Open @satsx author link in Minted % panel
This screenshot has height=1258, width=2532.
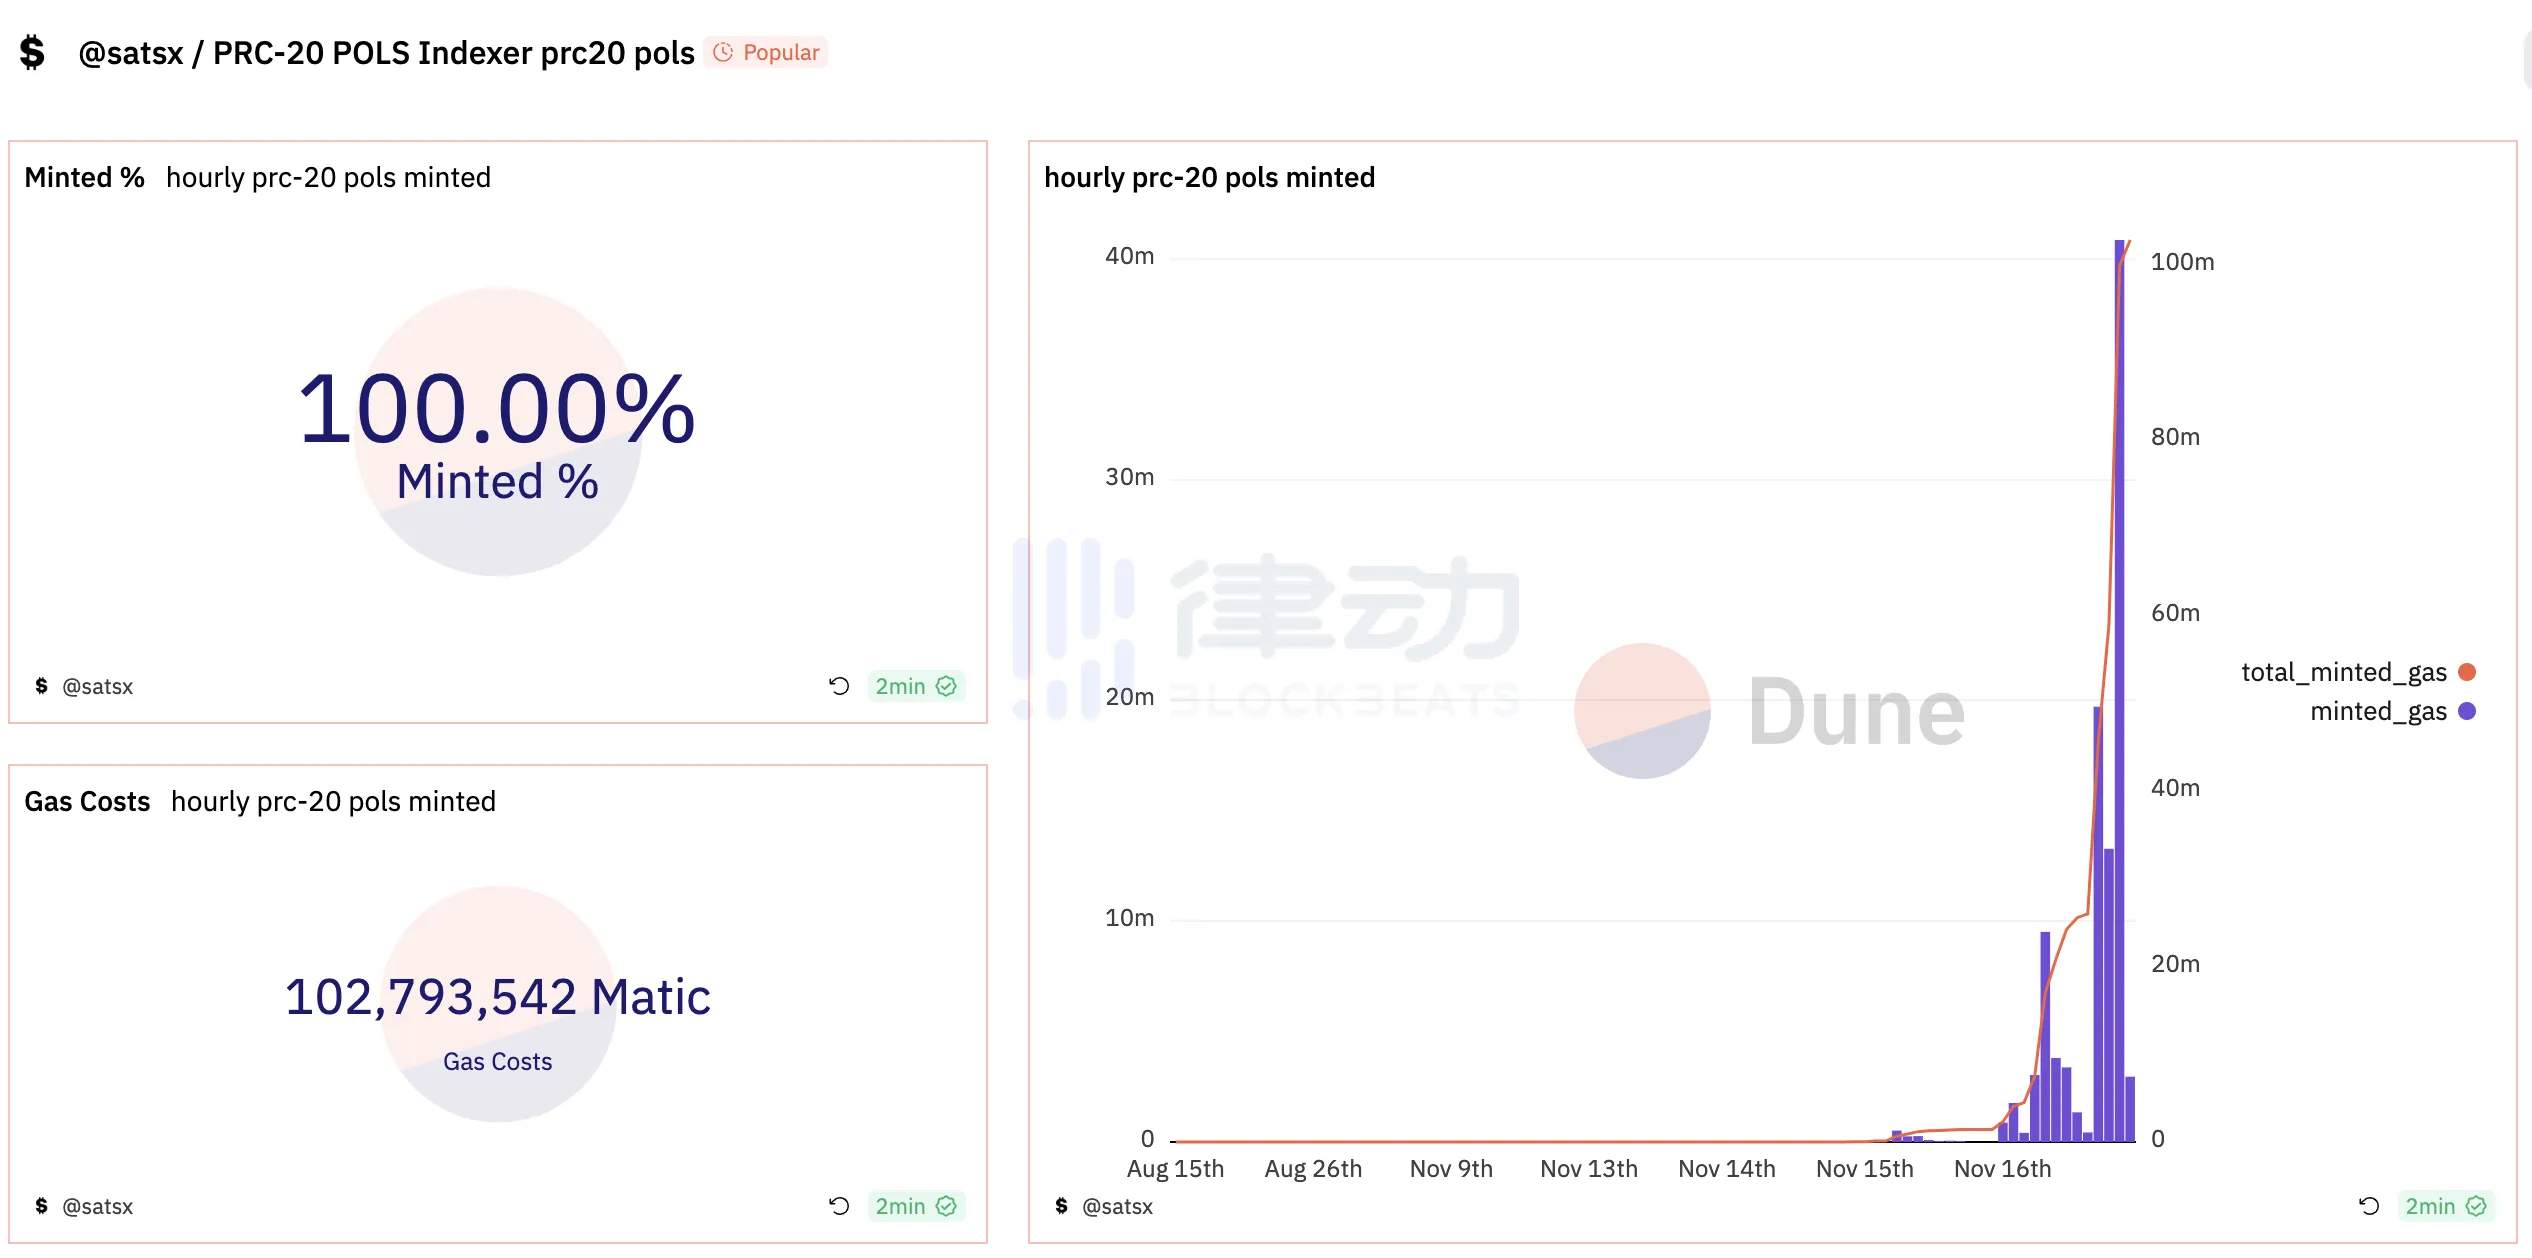click(x=97, y=686)
